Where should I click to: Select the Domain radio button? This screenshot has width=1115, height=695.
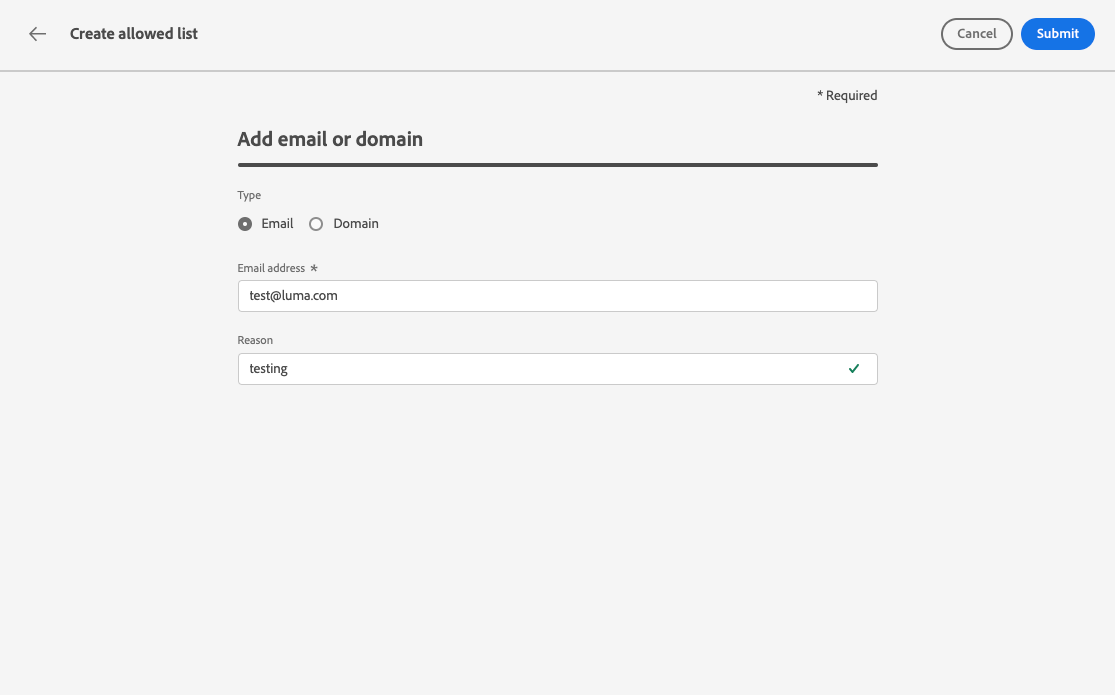tap(316, 224)
